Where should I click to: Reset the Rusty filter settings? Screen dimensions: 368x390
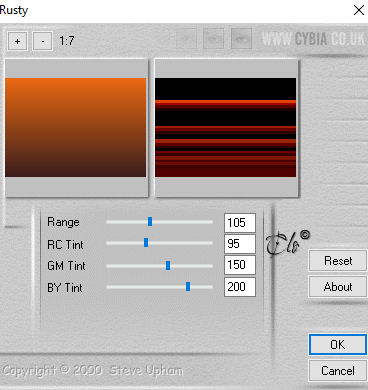coord(338,261)
